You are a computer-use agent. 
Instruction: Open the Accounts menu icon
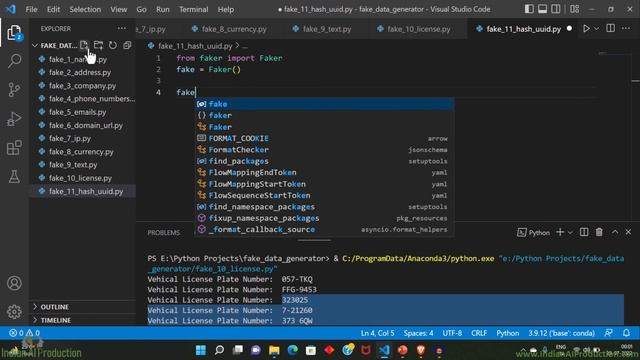(14, 283)
